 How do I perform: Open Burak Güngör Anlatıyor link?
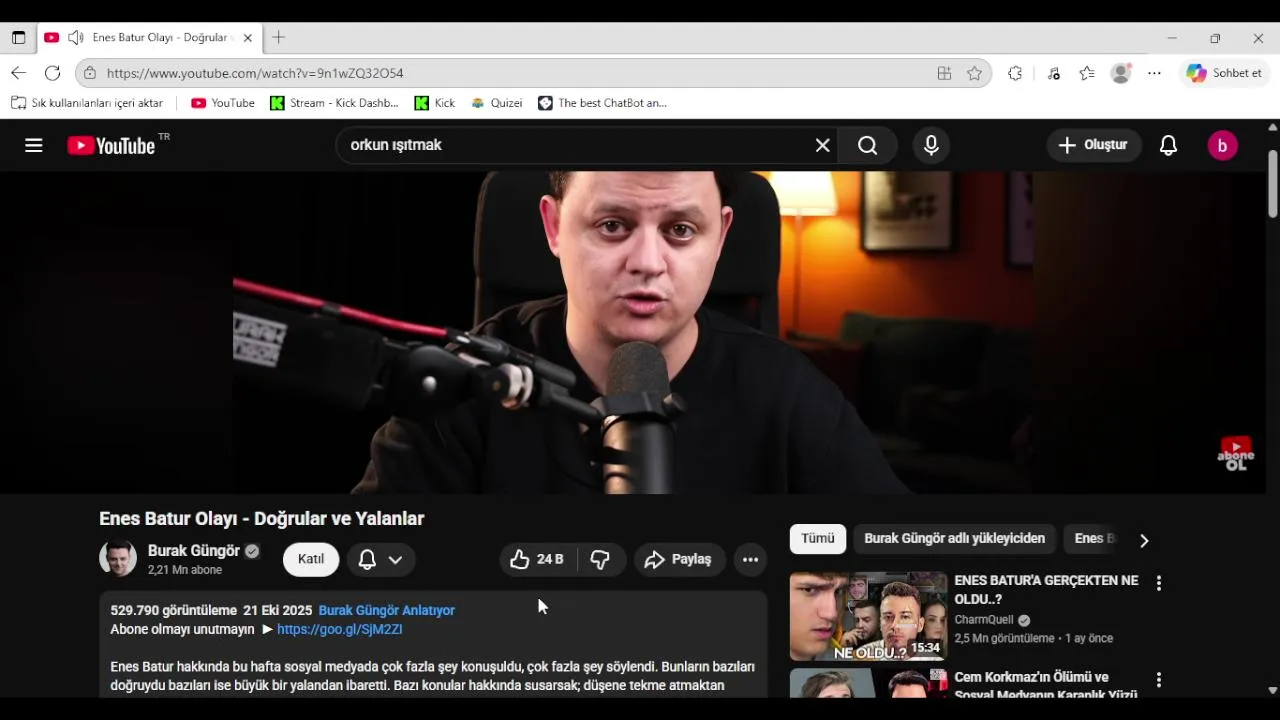387,610
